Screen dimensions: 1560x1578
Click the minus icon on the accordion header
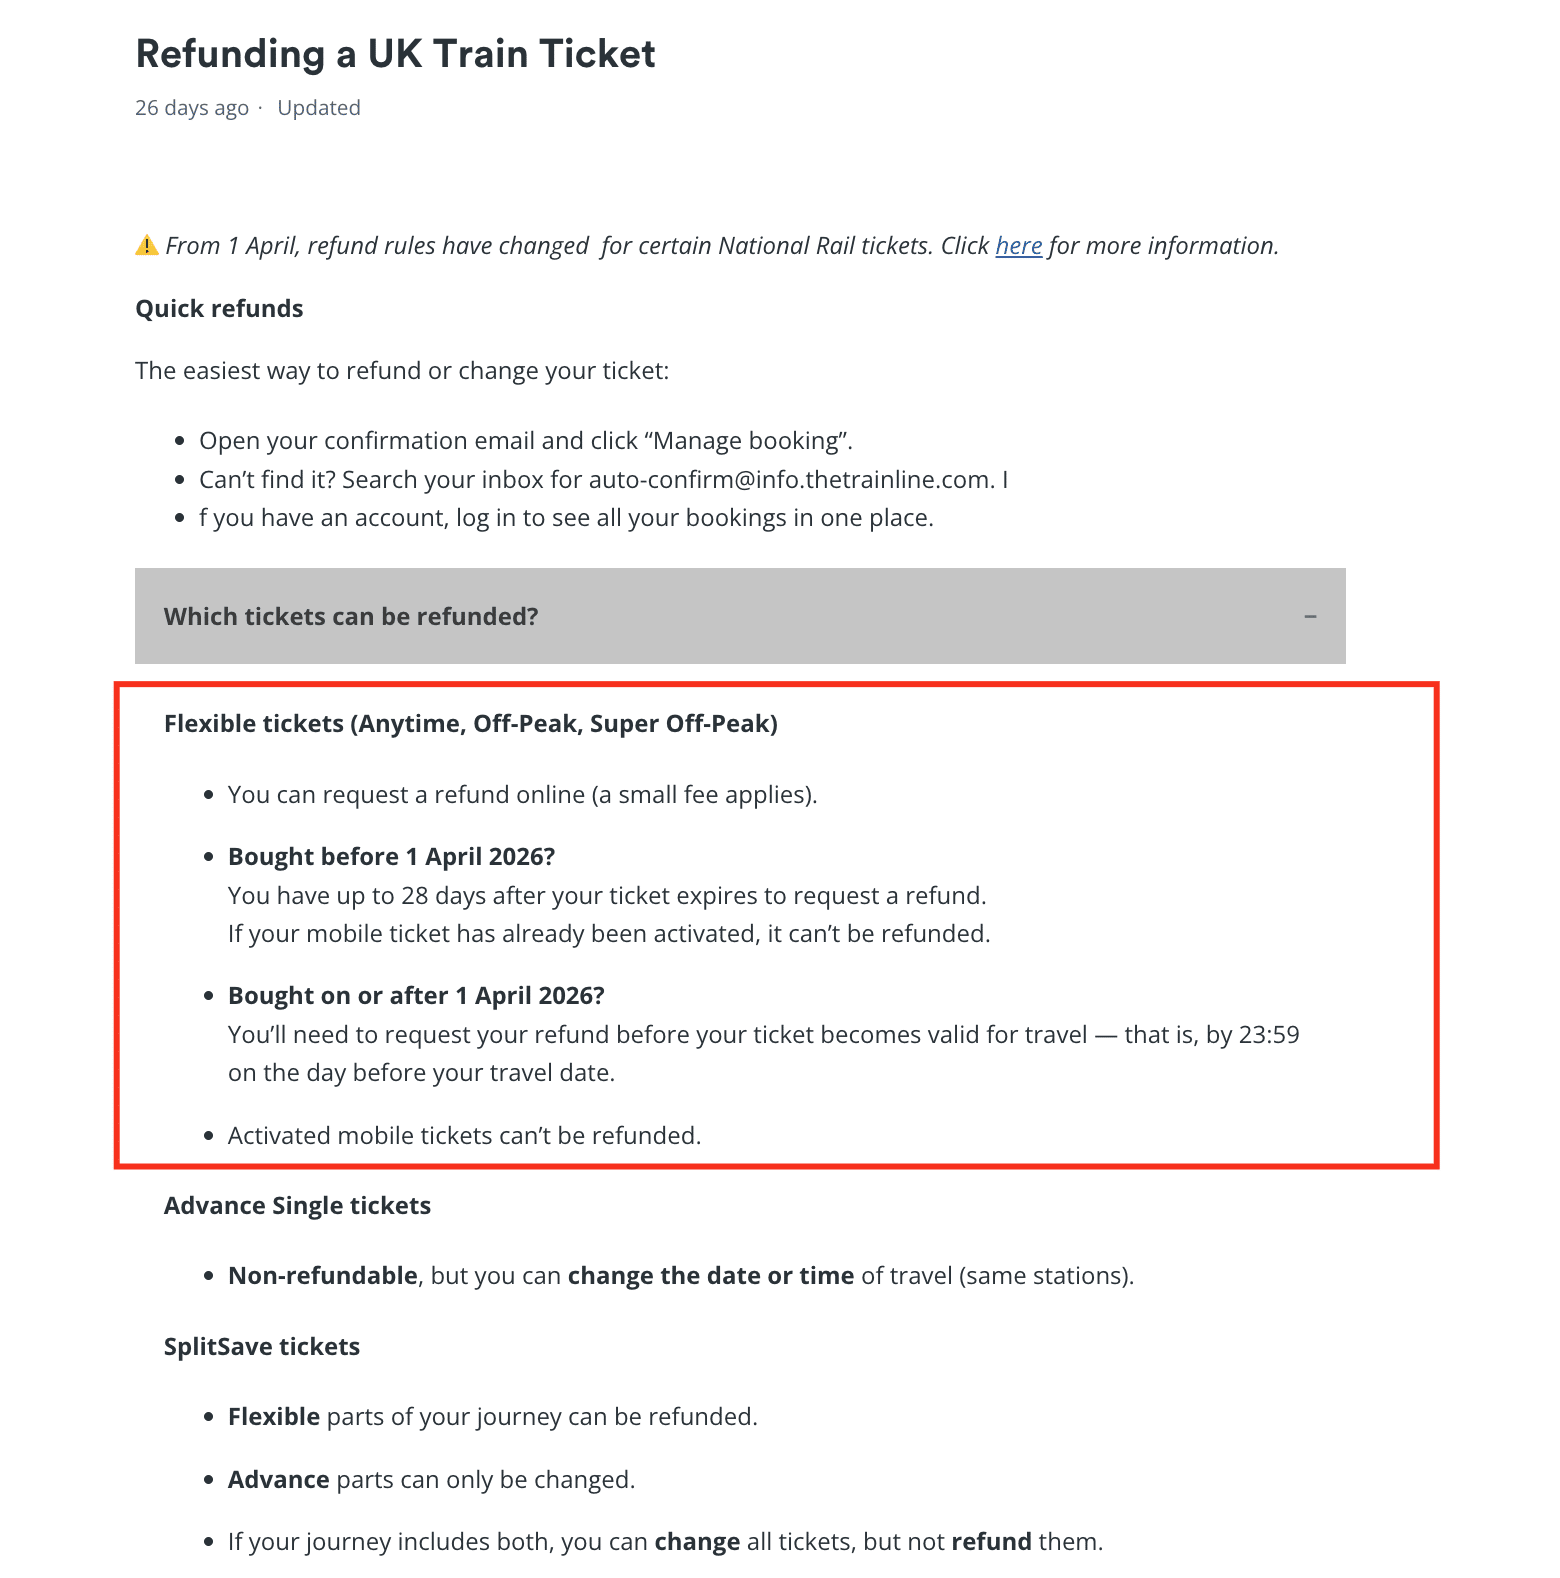(1310, 616)
